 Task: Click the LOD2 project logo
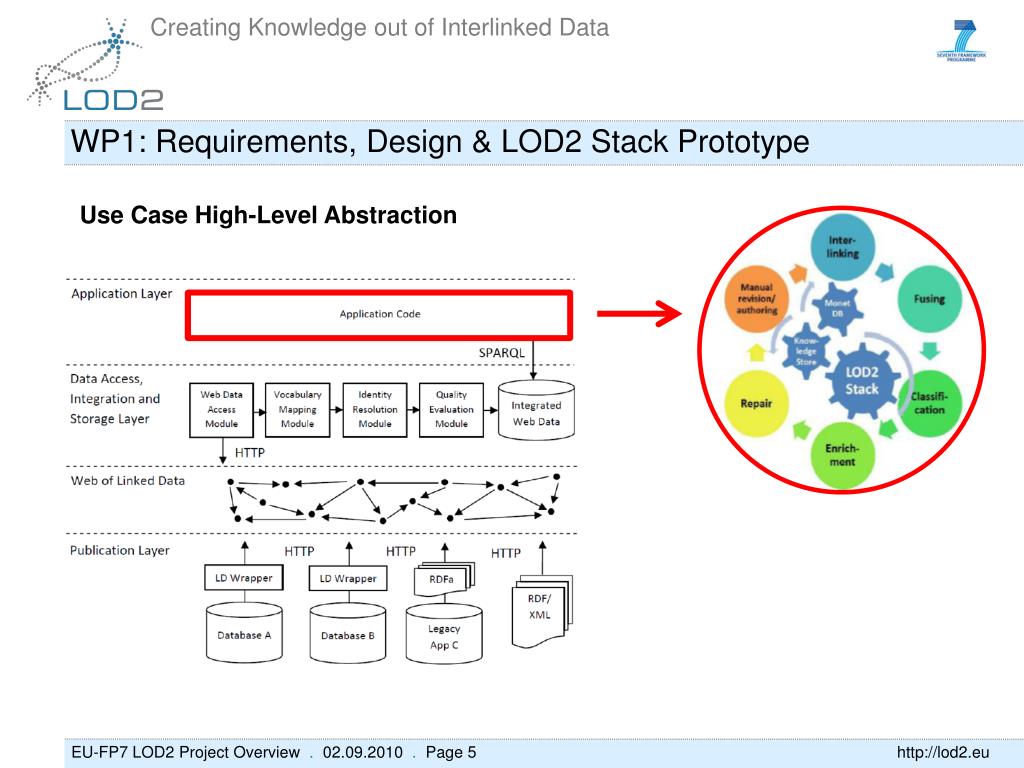click(95, 64)
